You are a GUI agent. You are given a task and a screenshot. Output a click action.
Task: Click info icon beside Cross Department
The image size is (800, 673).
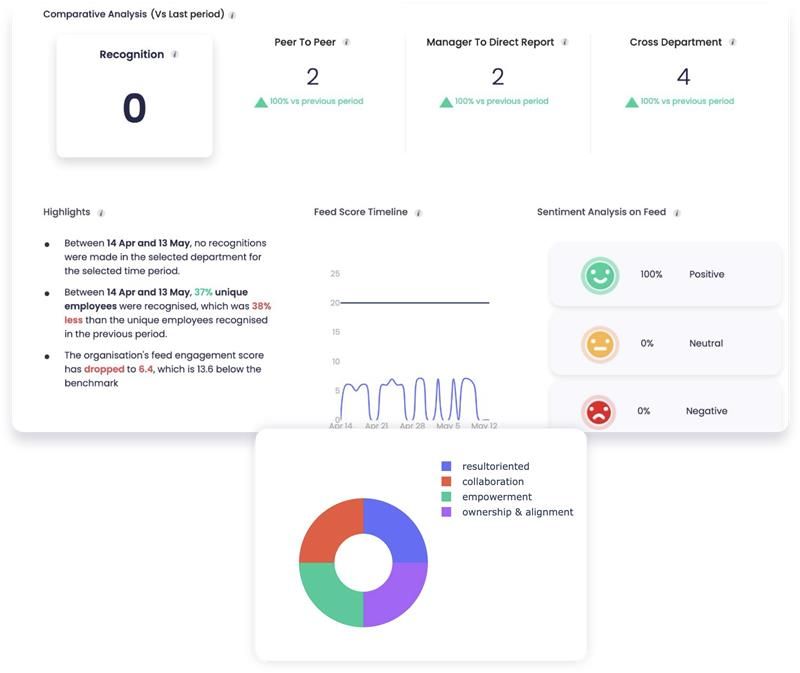tap(732, 42)
